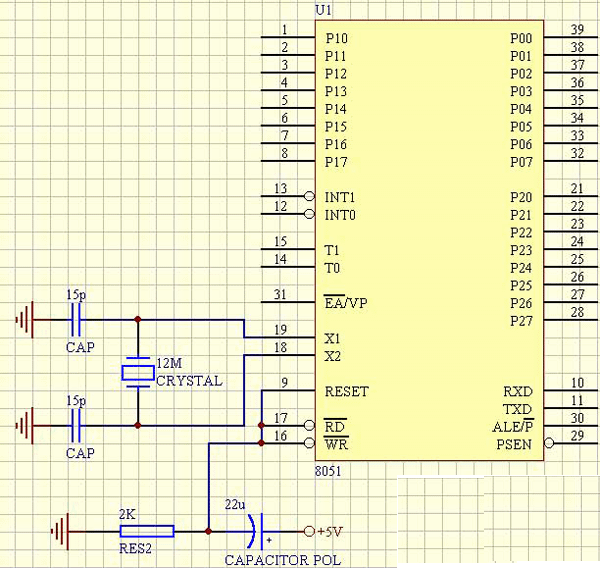
Task: Click the 2K resistor value text
Action: click(127, 514)
